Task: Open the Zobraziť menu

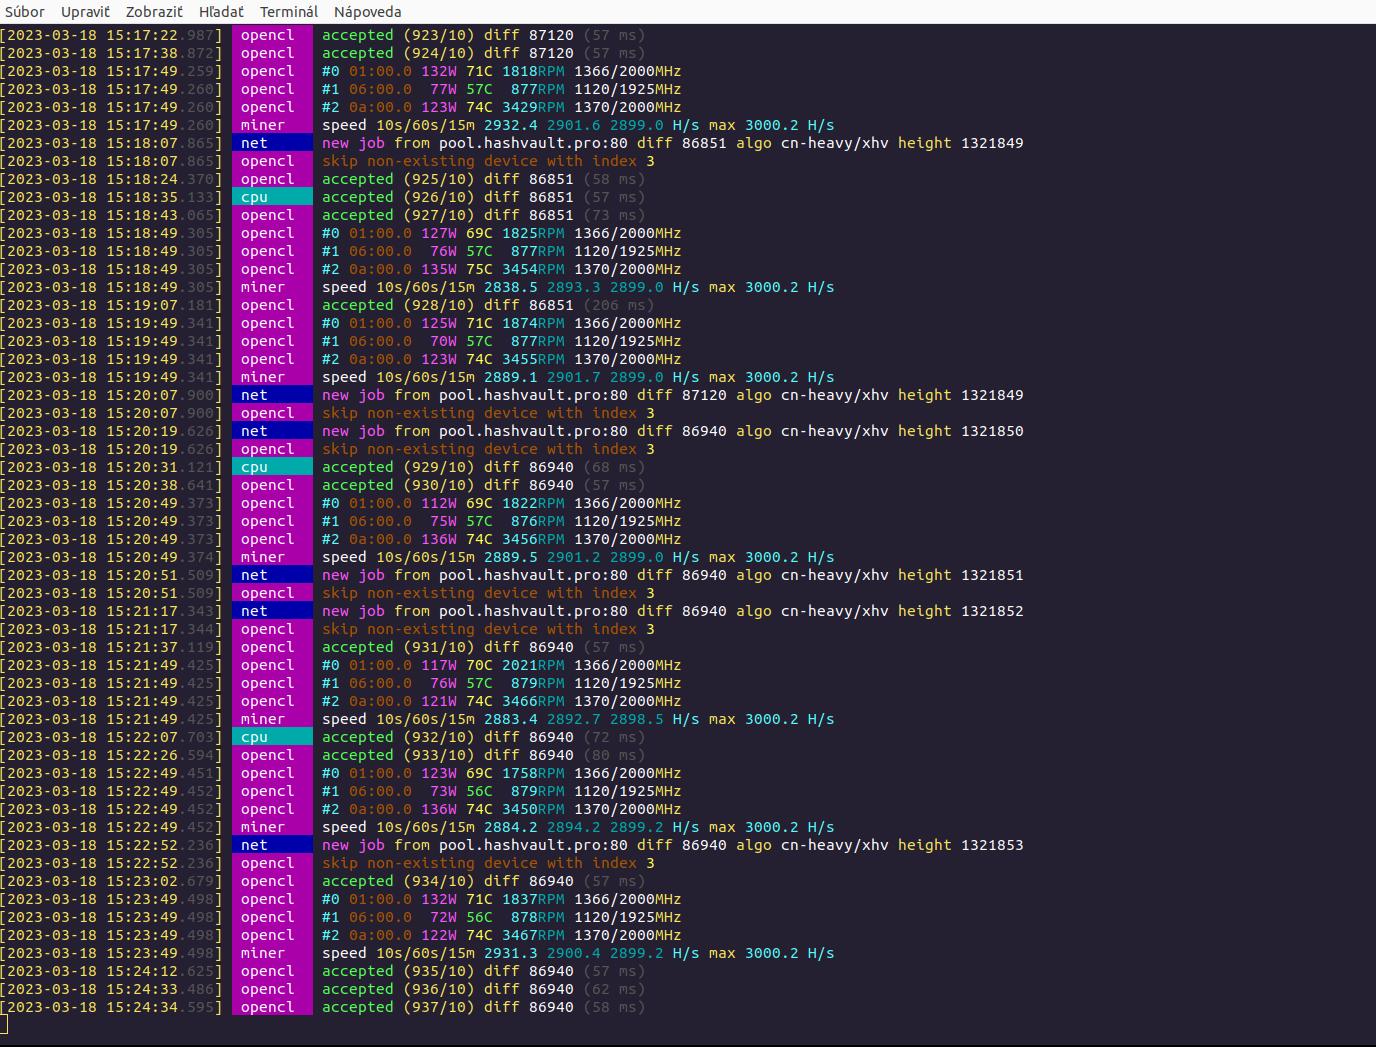Action: click(x=154, y=12)
